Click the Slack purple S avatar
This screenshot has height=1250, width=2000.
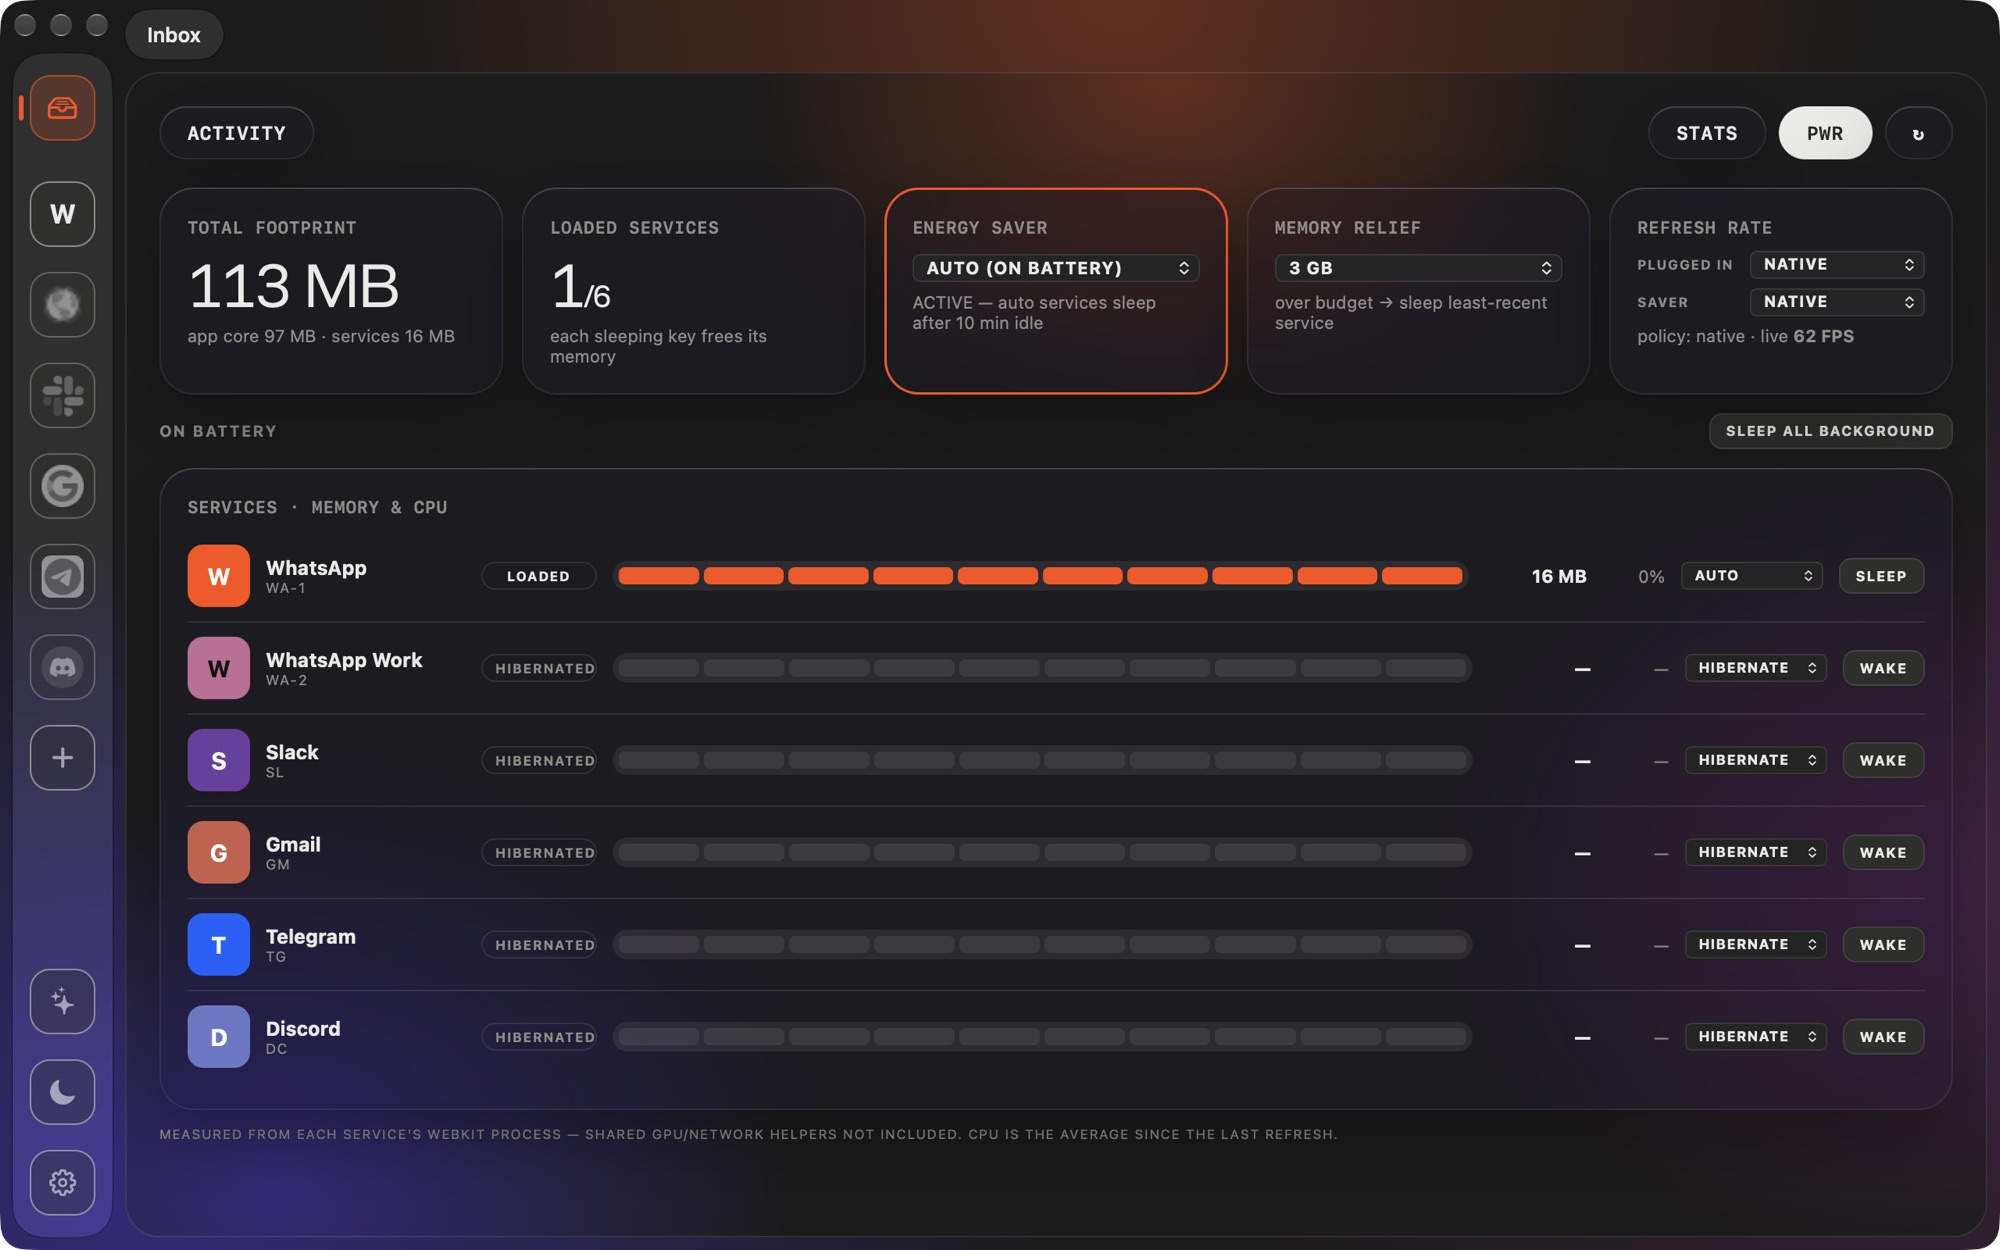click(218, 760)
